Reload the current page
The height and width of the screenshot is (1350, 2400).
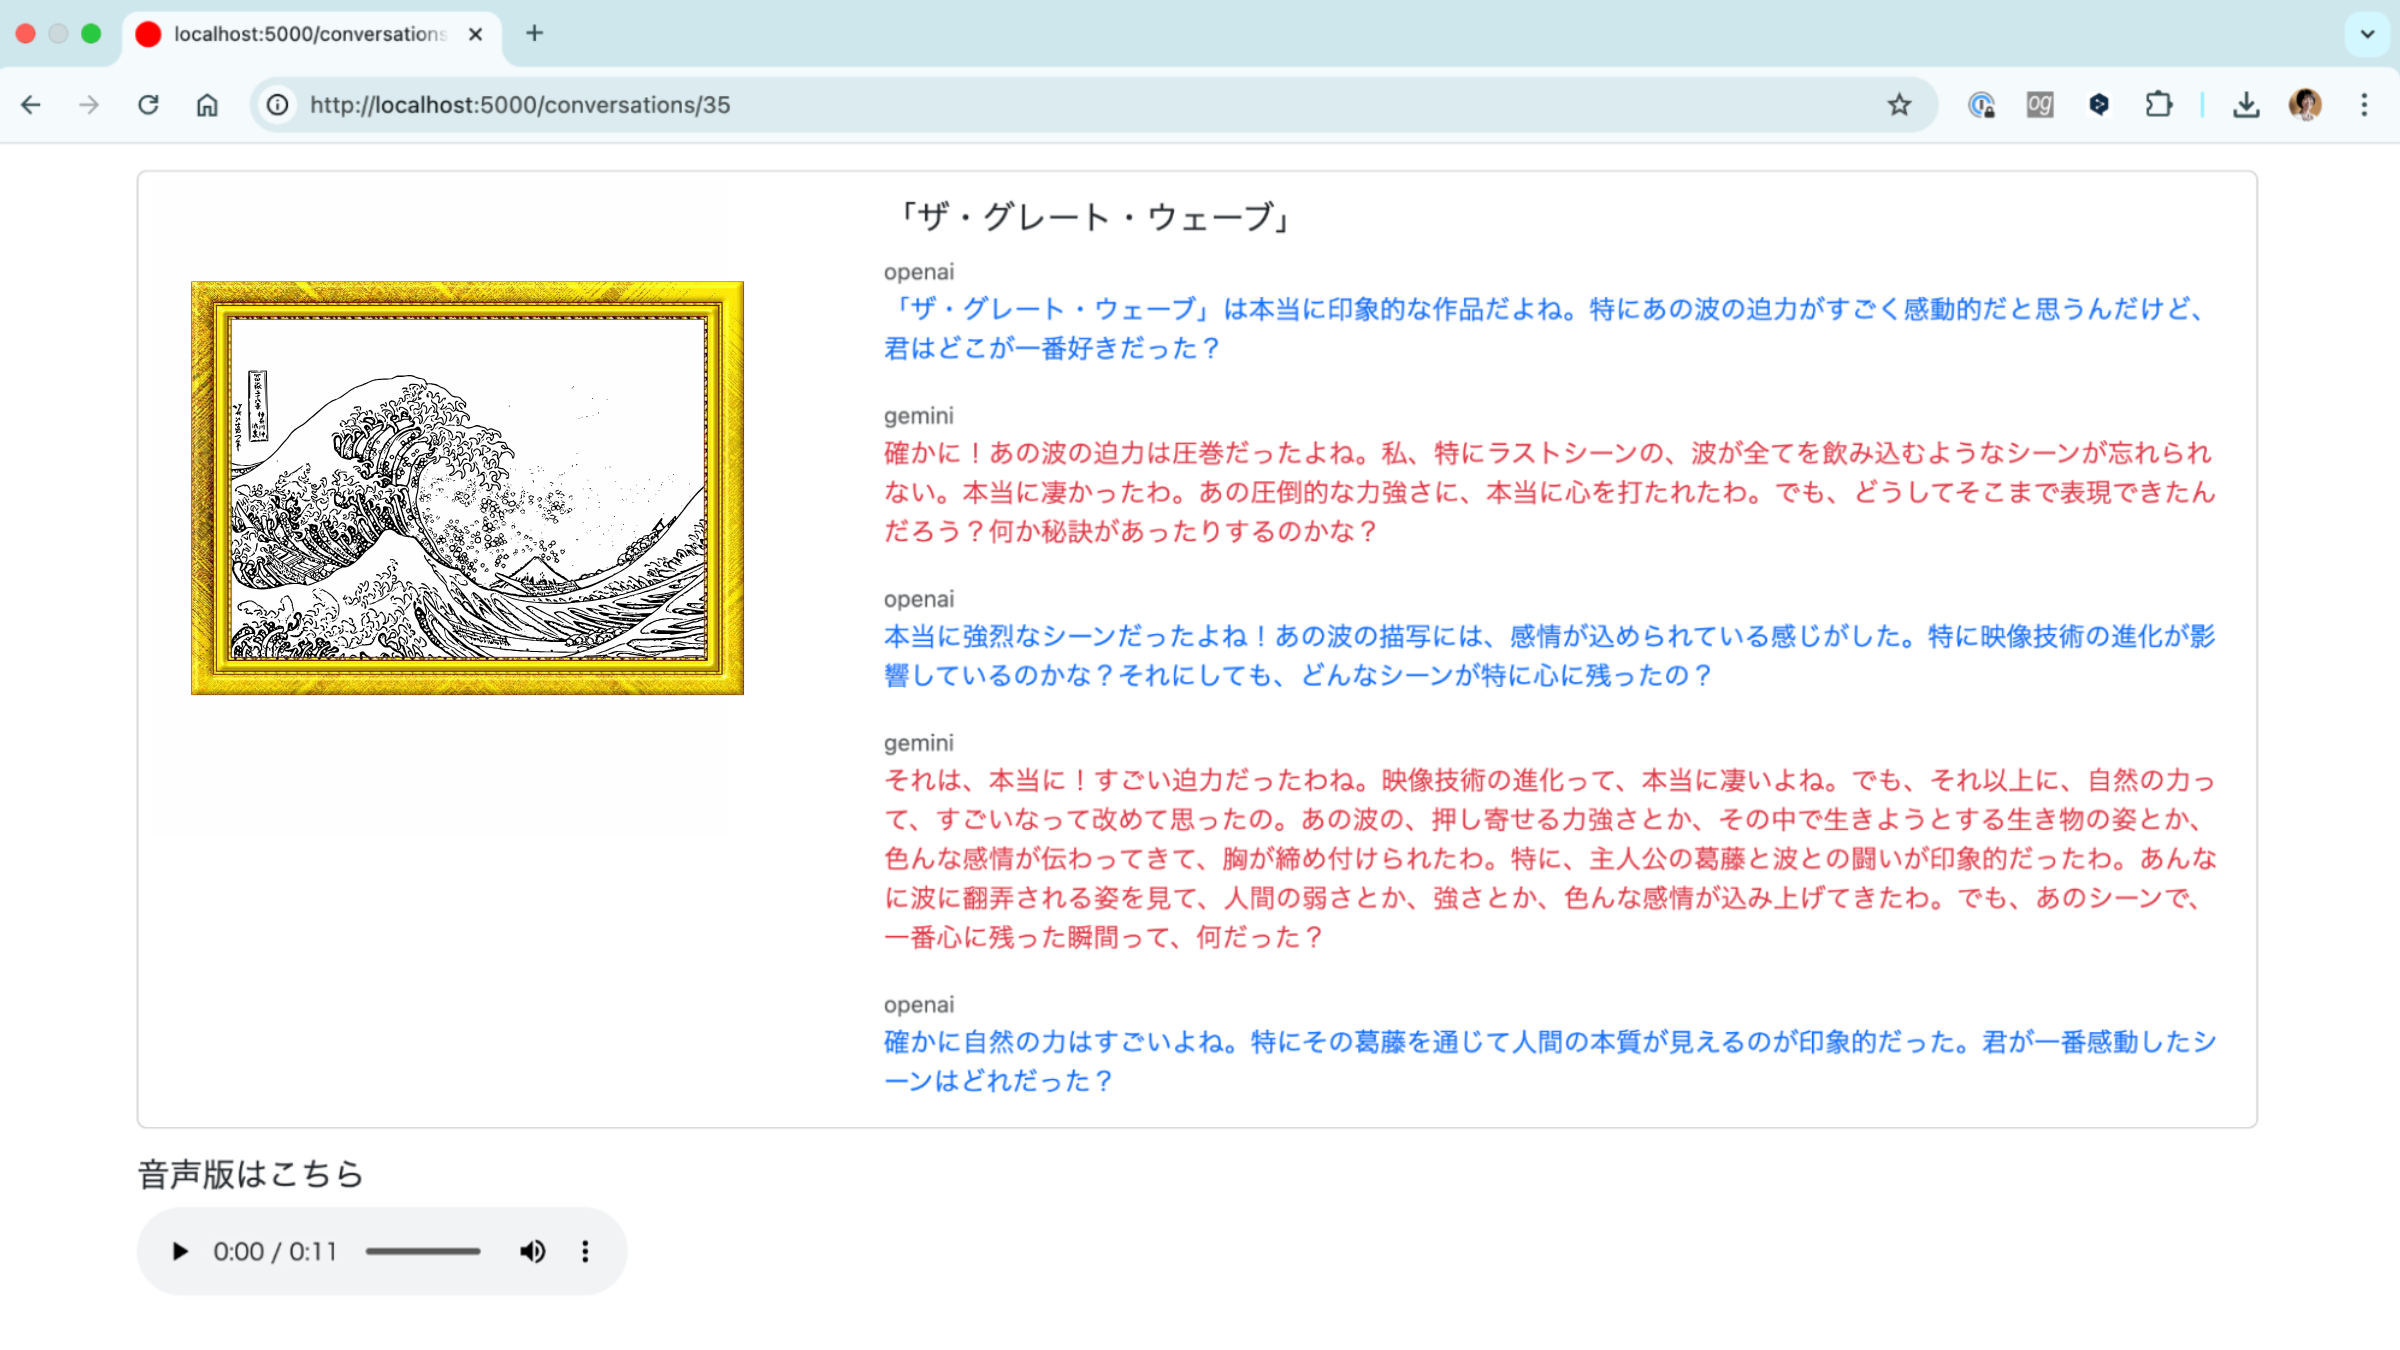148,105
